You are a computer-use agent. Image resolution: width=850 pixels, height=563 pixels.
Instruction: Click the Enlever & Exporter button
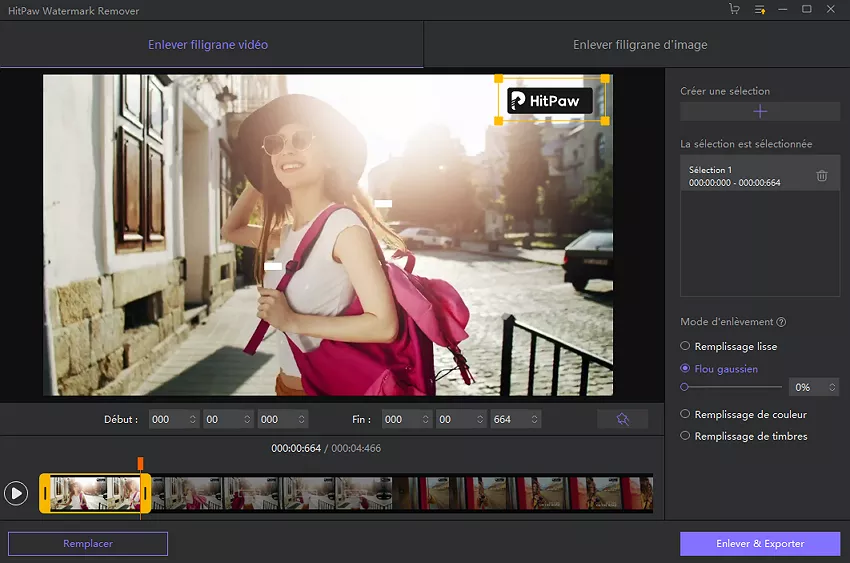pyautogui.click(x=760, y=543)
